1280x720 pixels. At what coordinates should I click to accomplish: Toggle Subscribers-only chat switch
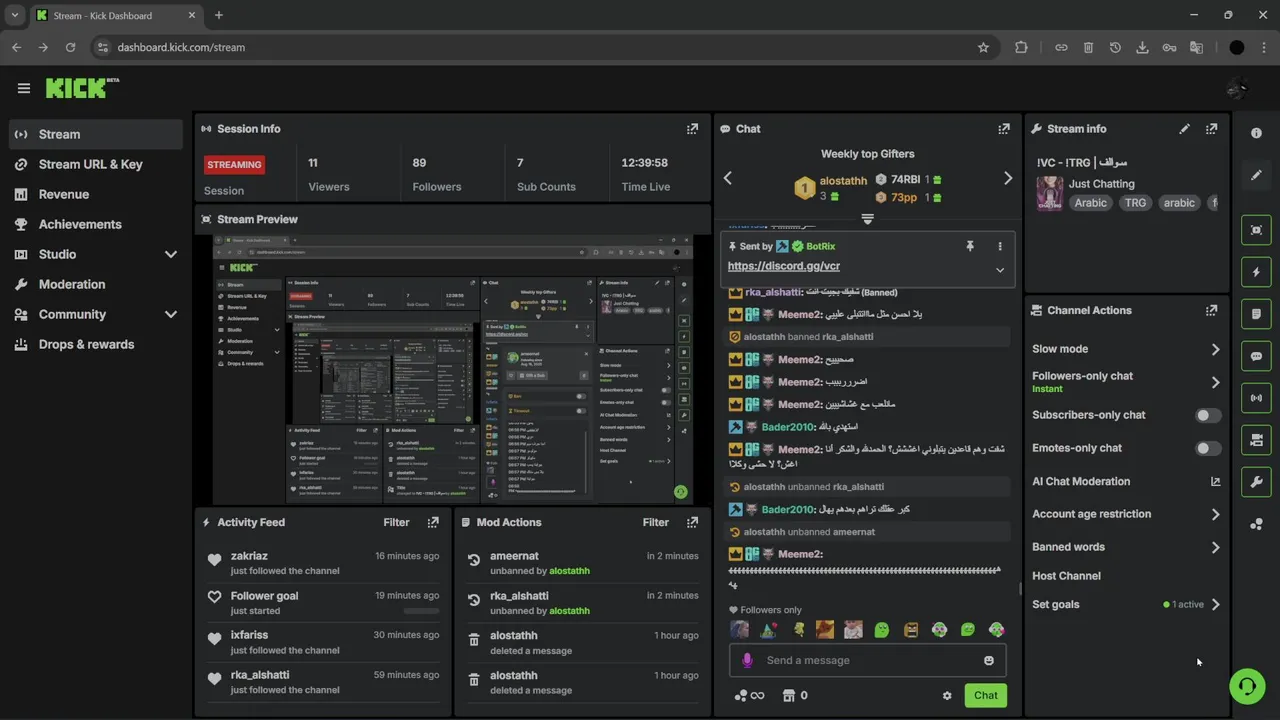[x=1208, y=415]
